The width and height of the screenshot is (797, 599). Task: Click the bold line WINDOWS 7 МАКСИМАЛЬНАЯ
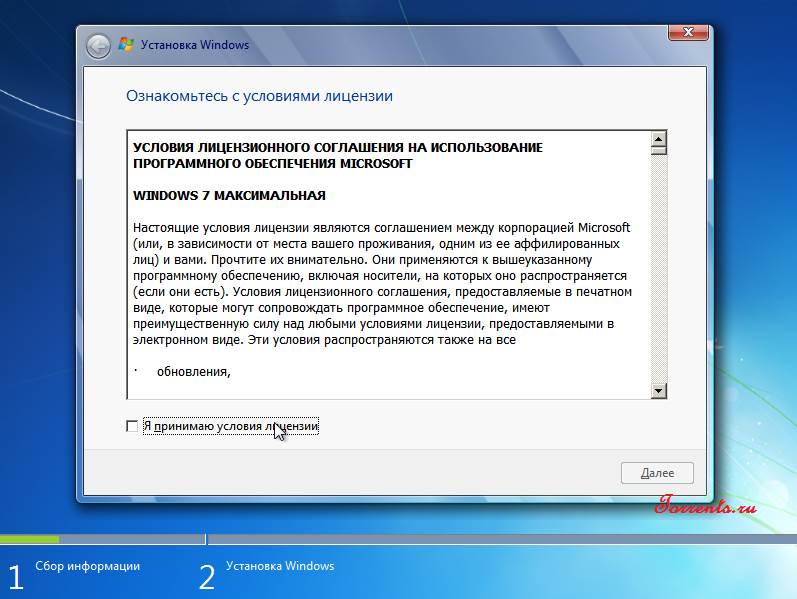229,196
